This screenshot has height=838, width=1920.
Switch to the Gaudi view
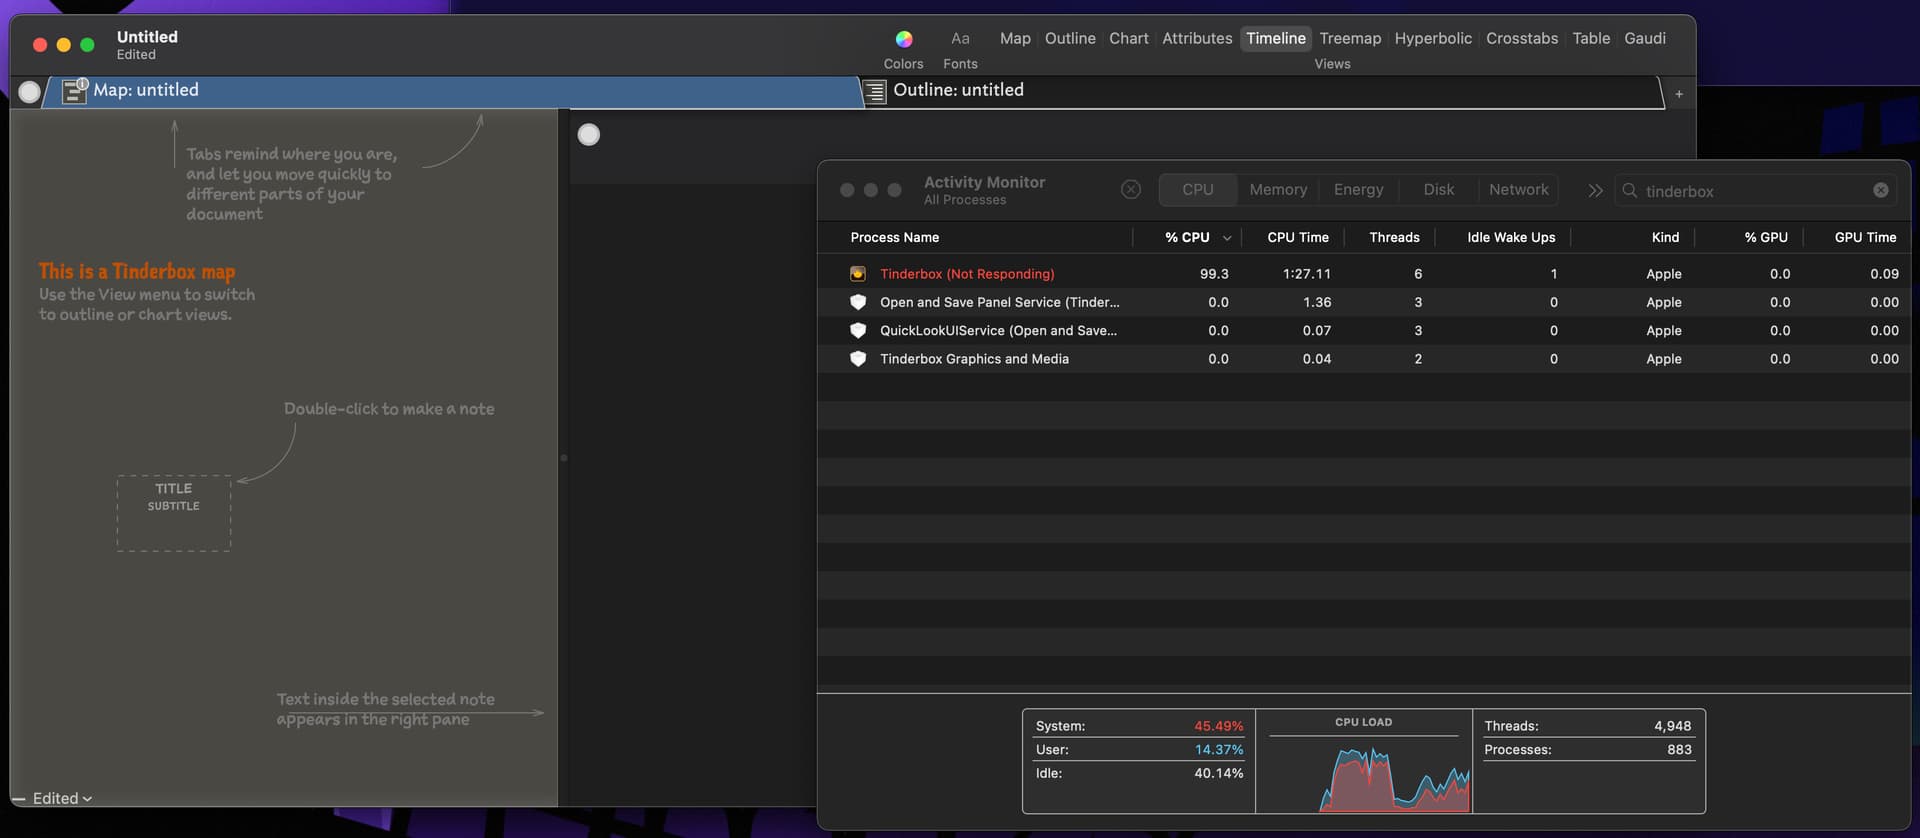coord(1644,38)
